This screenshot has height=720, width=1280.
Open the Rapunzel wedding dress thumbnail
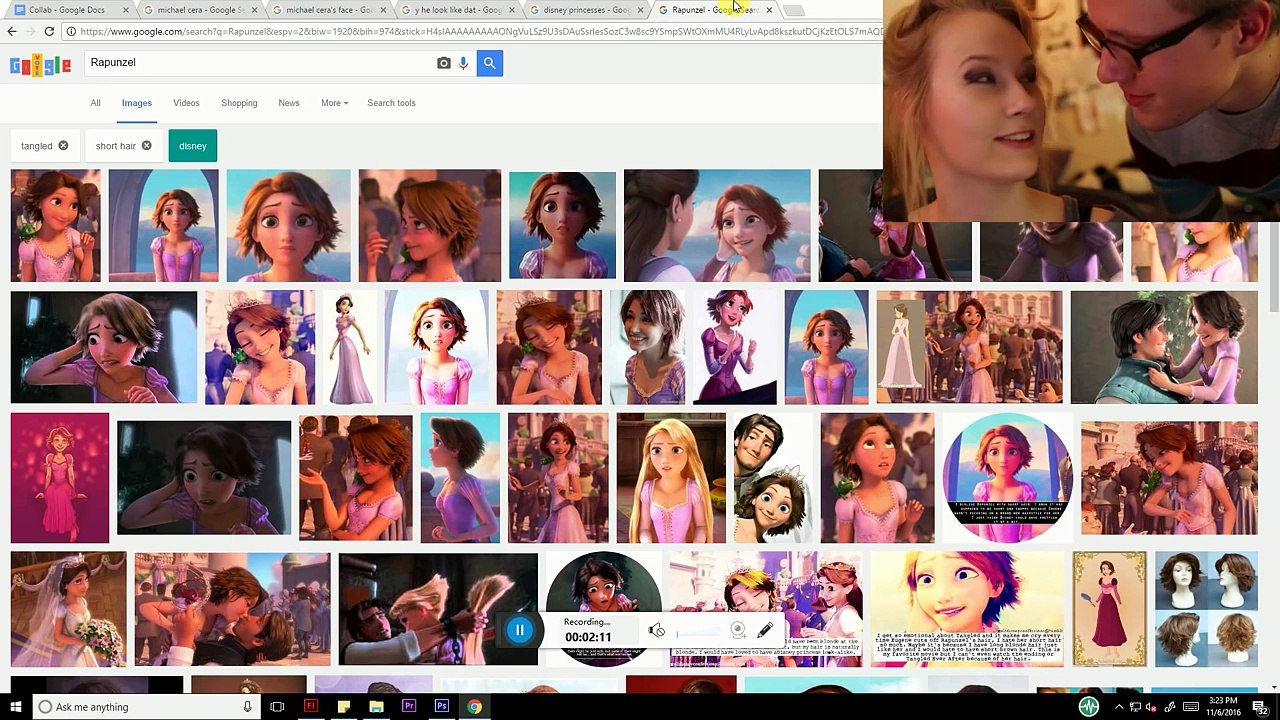69,609
